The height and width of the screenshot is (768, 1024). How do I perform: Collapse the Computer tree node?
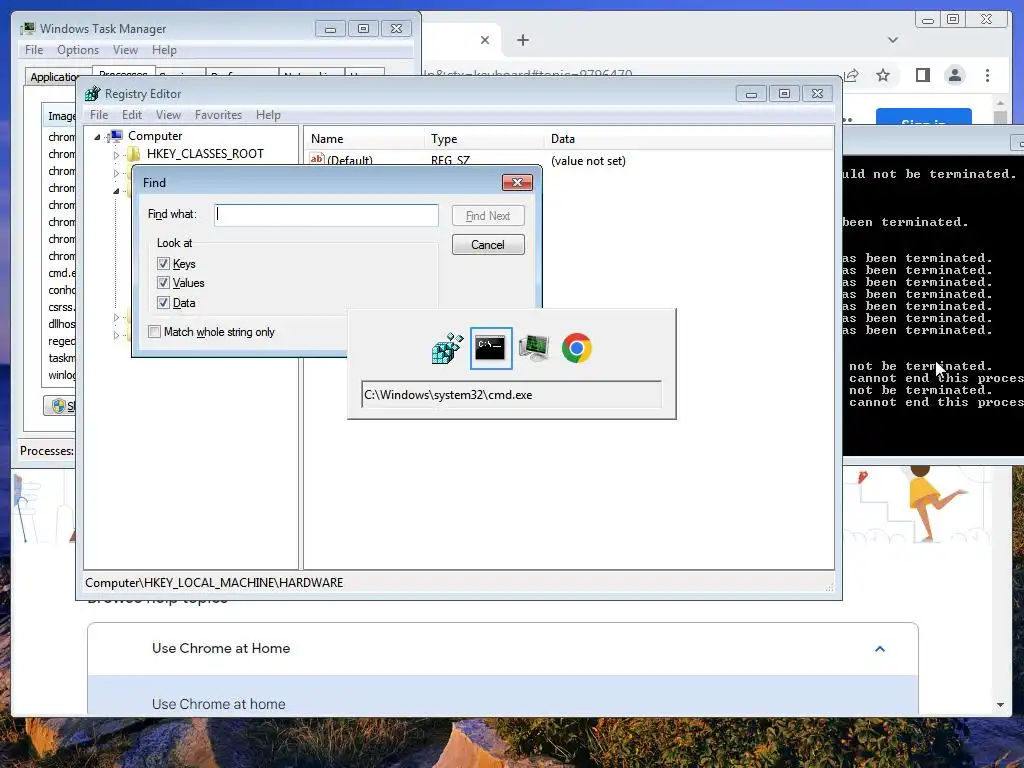pos(97,136)
